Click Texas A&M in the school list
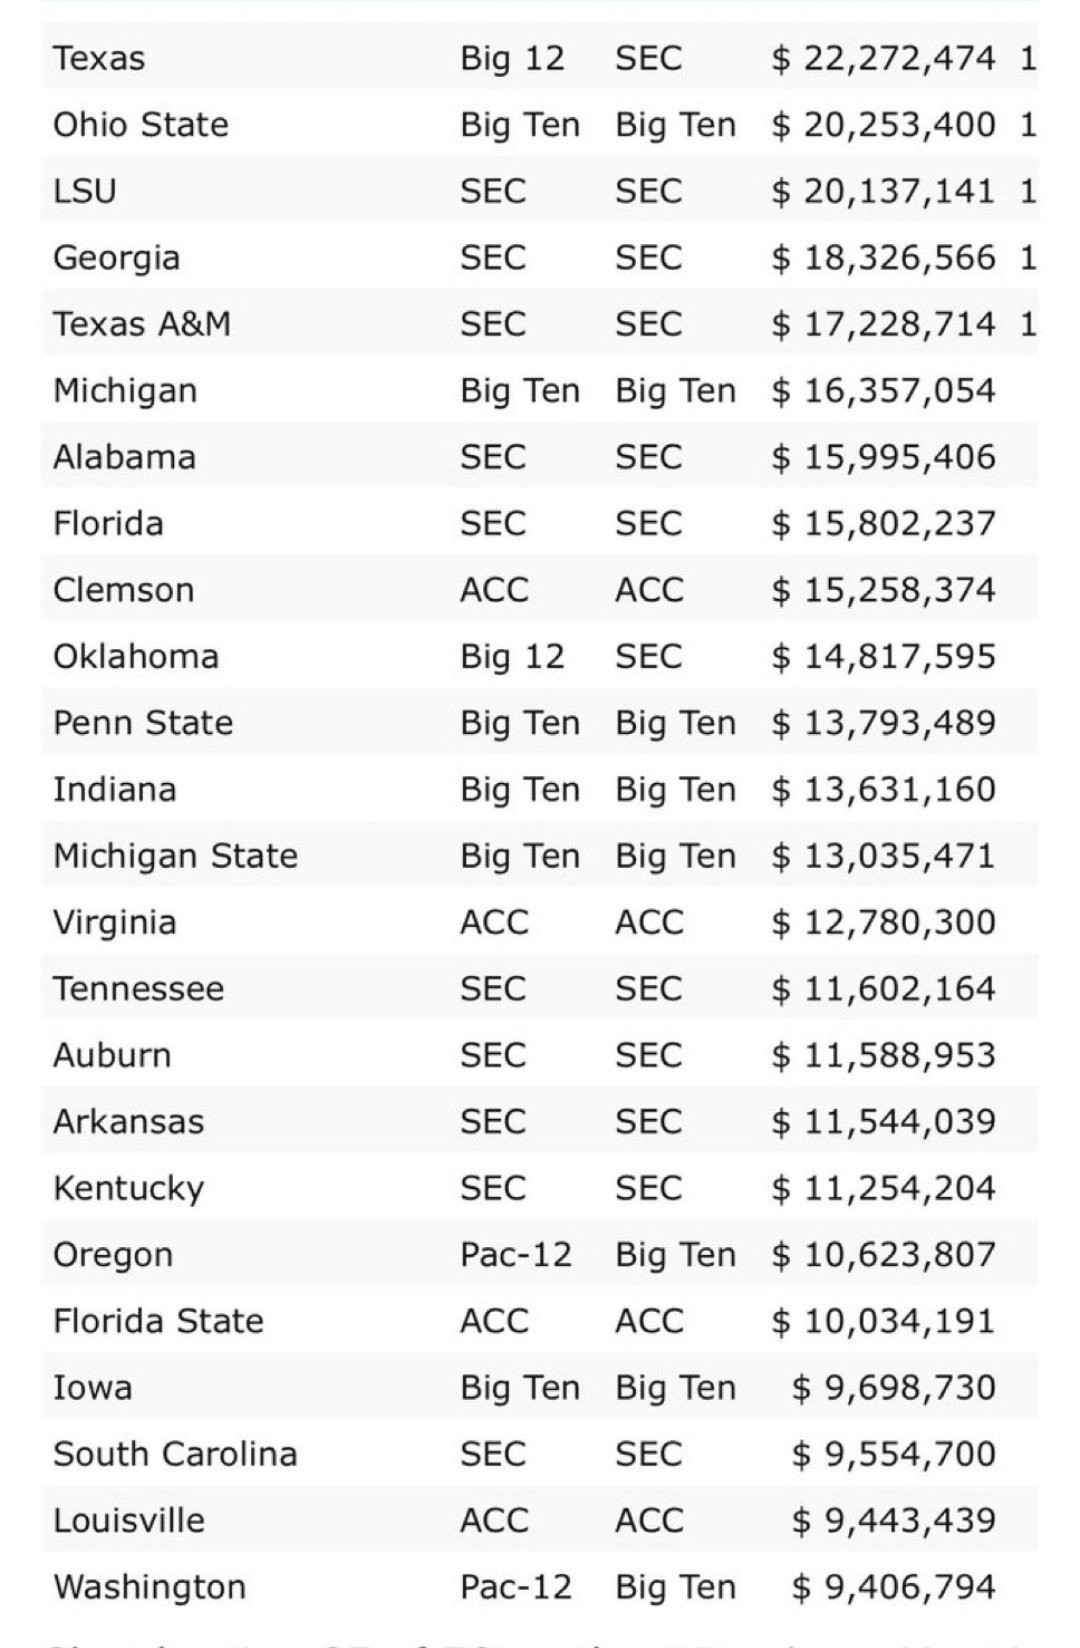Screen dimensions: 1080x1648 (x=142, y=324)
